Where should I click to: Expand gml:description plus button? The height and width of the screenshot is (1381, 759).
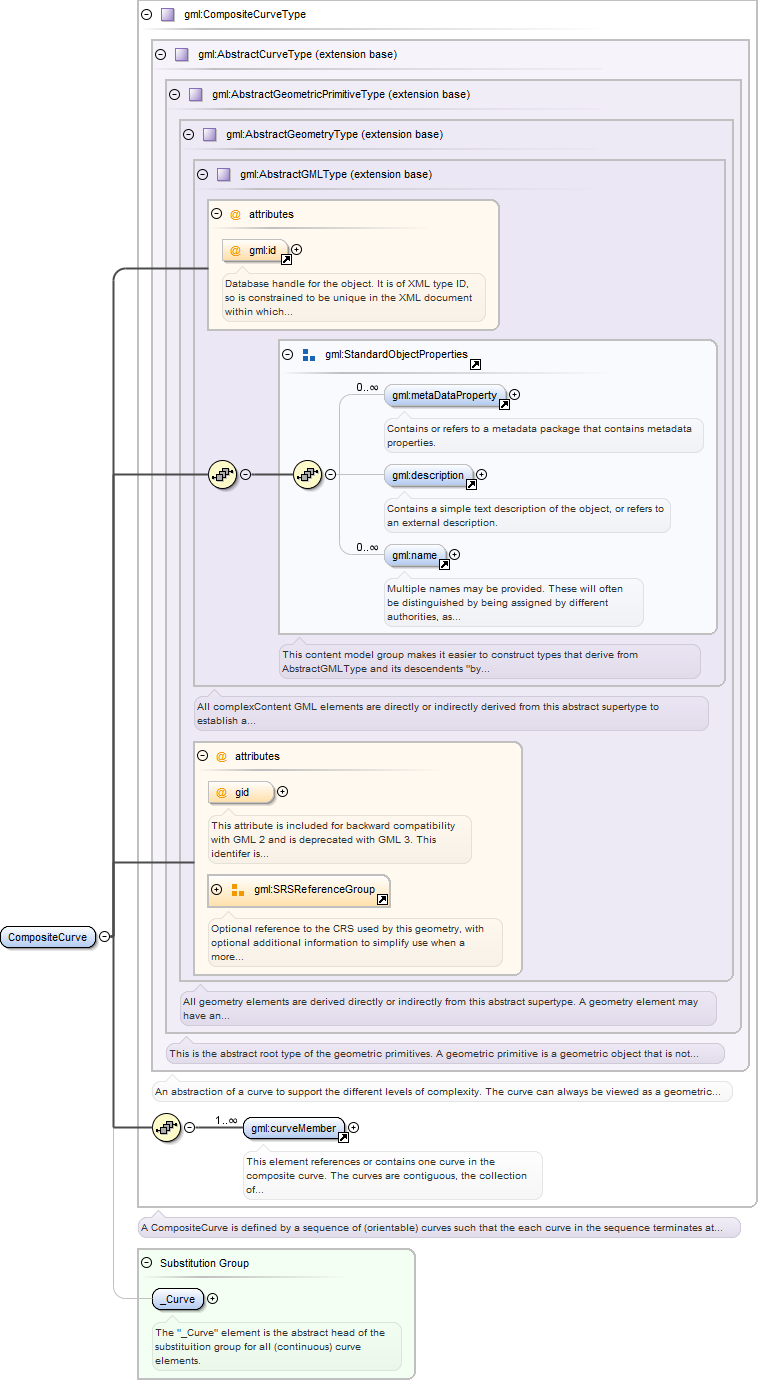[482, 475]
